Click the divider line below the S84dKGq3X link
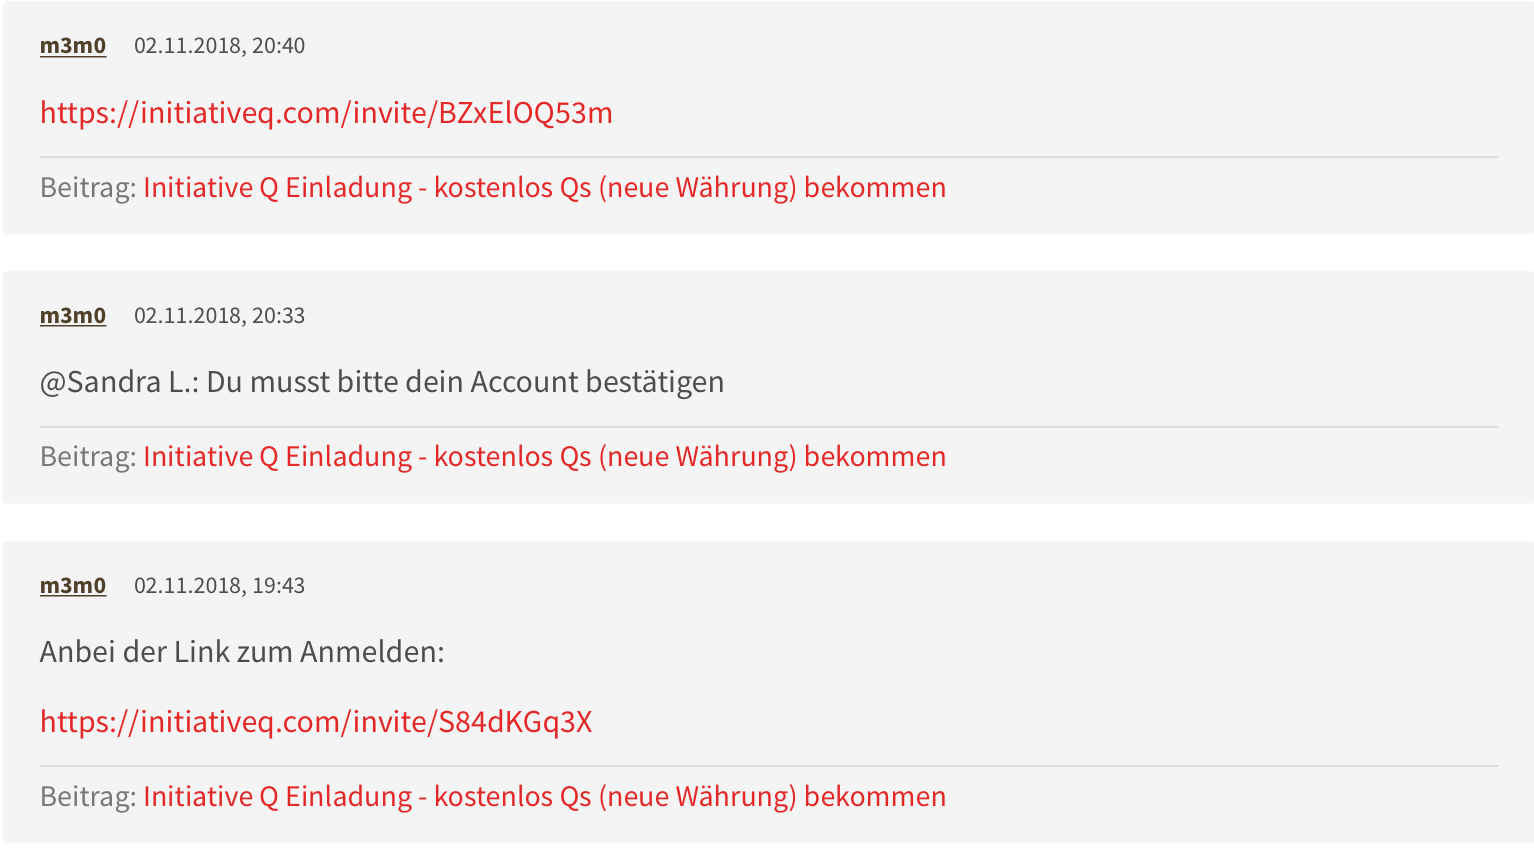The width and height of the screenshot is (1534, 868). (x=768, y=766)
